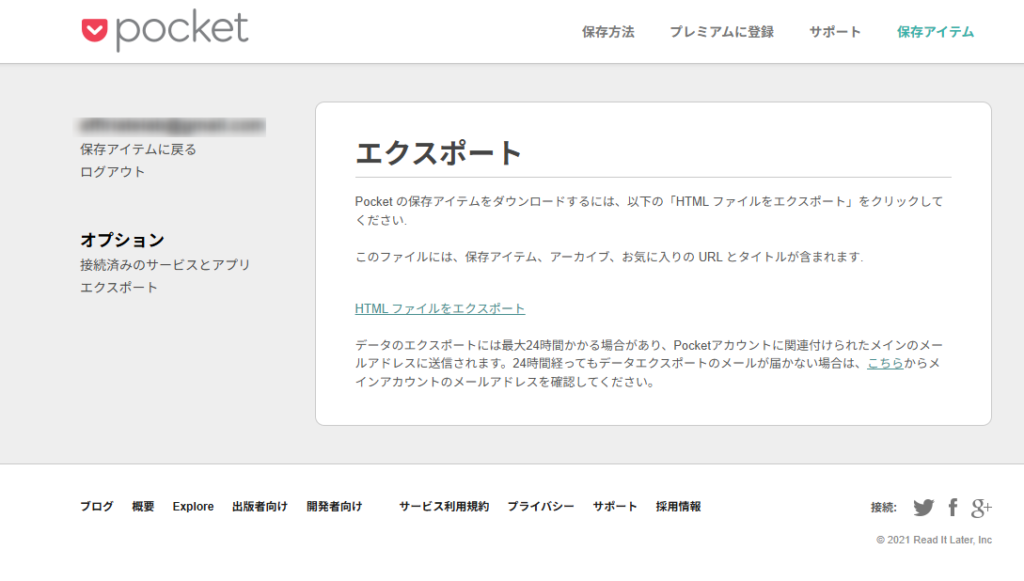Open 概要 in the footer
This screenshot has height=581, width=1024.
point(143,507)
